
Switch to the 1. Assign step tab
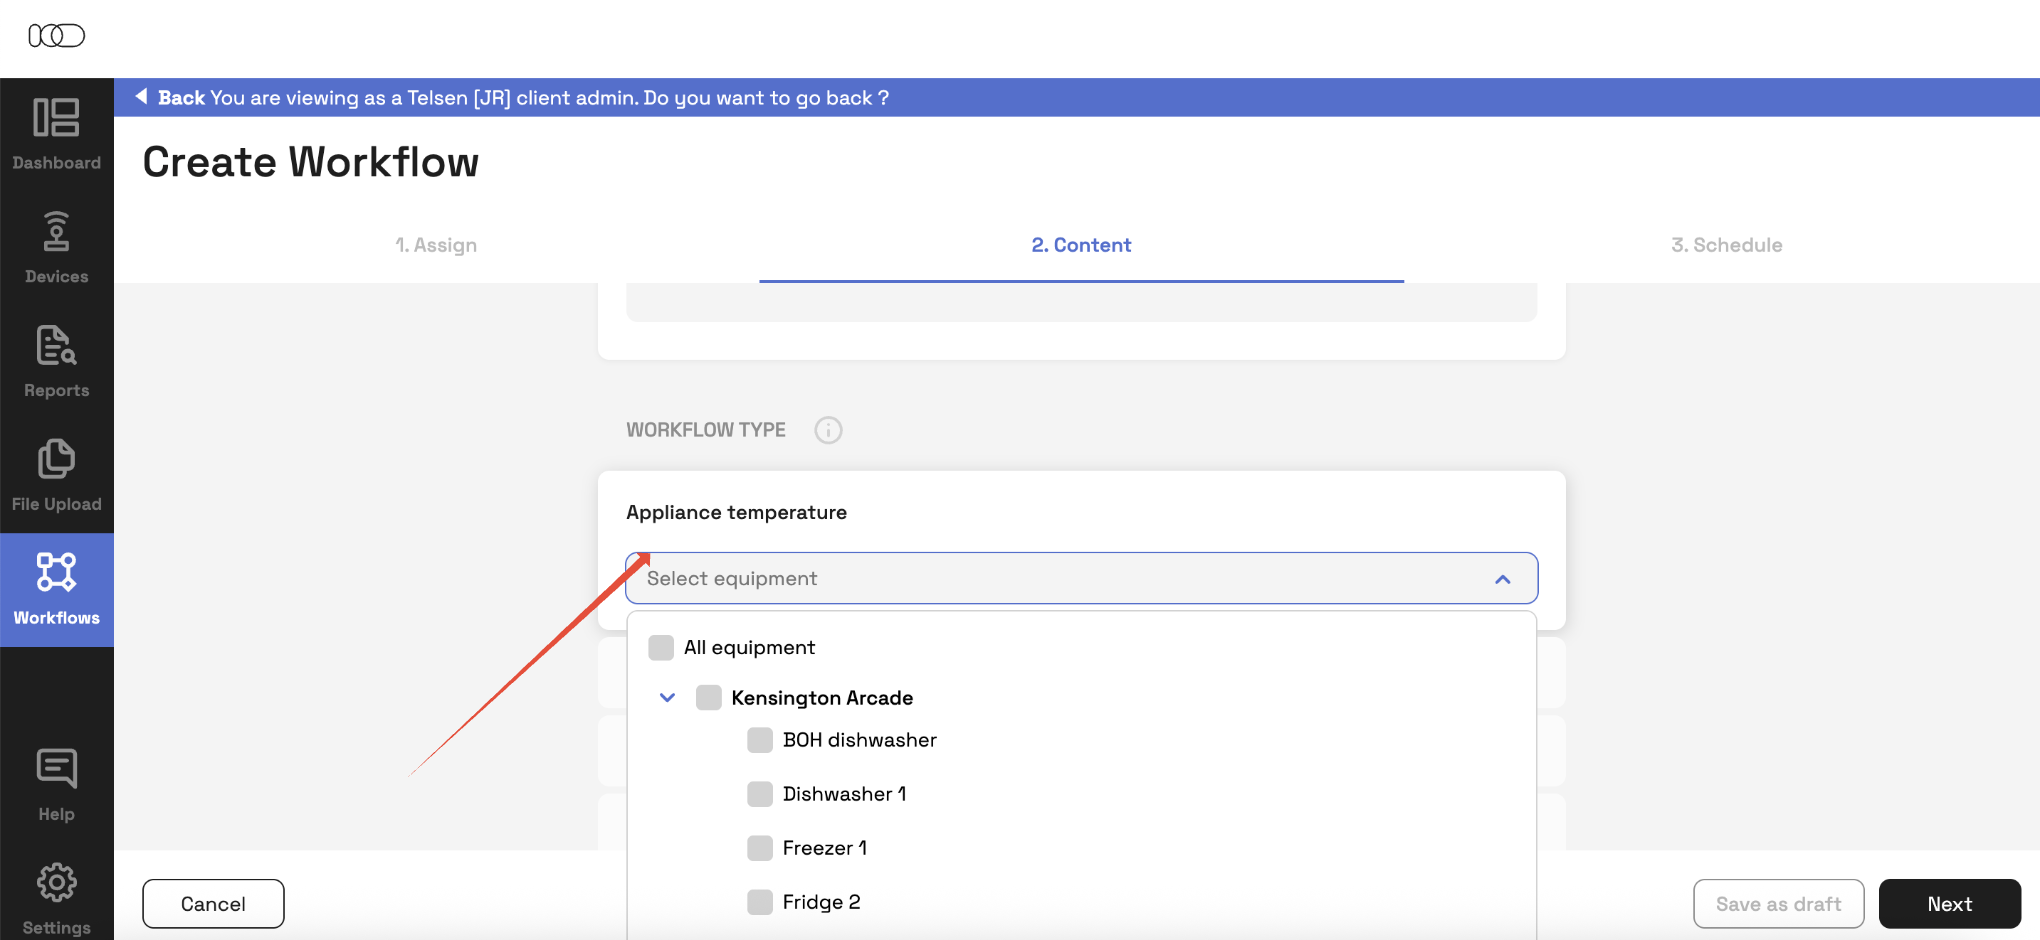point(436,245)
